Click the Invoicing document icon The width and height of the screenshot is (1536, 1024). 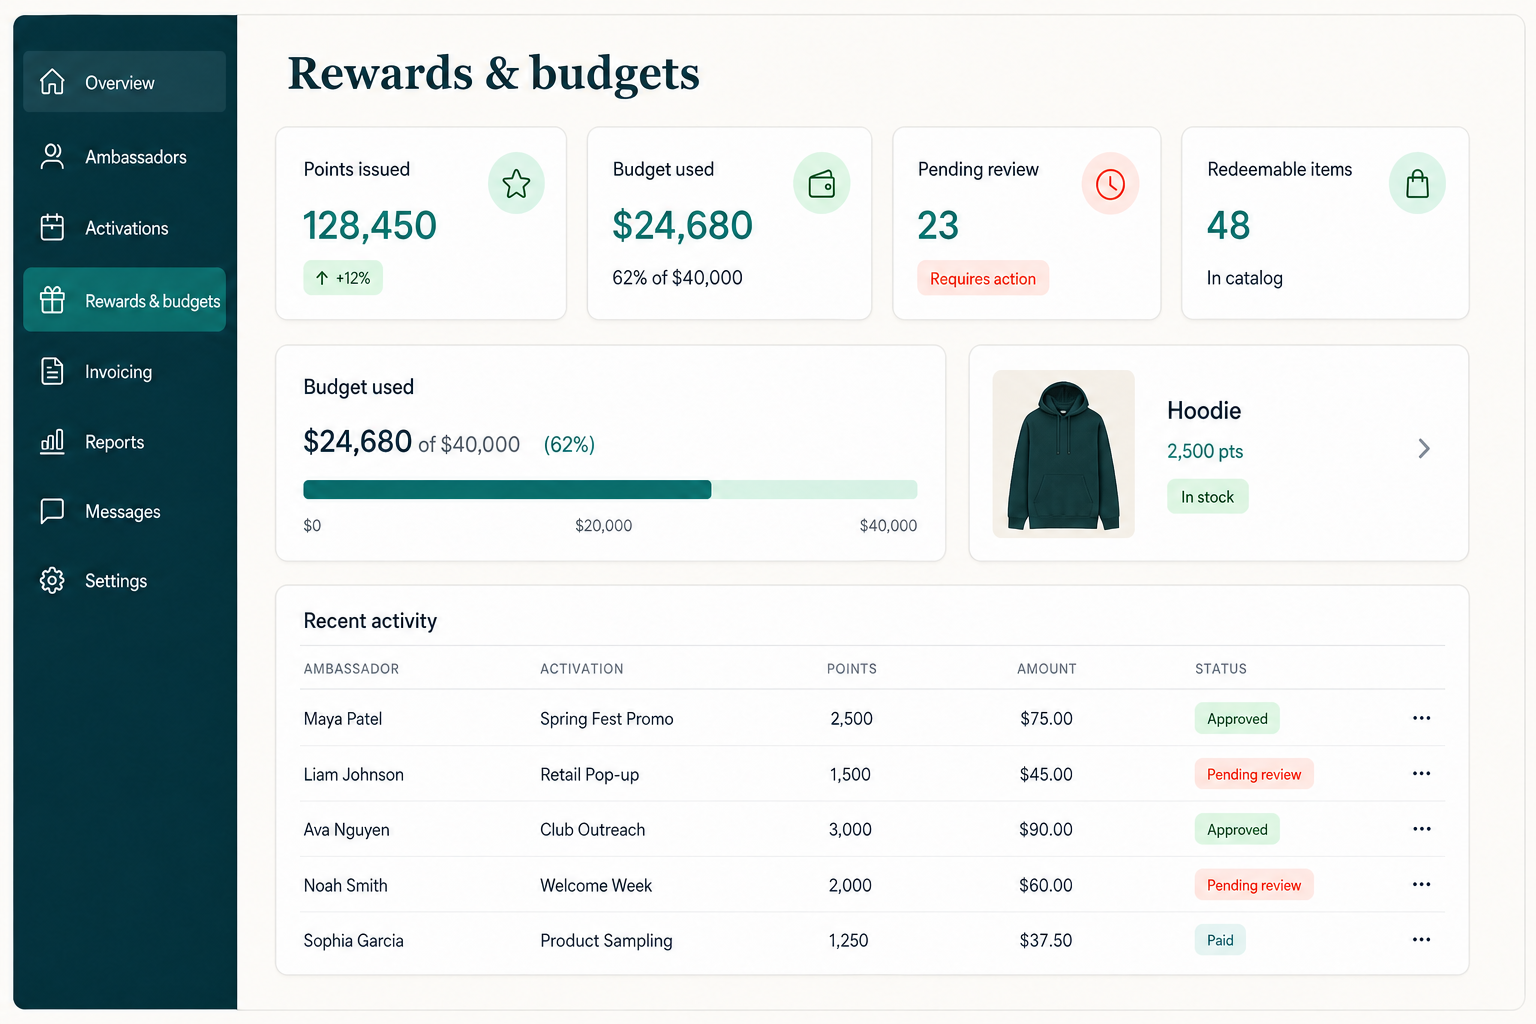tap(52, 371)
